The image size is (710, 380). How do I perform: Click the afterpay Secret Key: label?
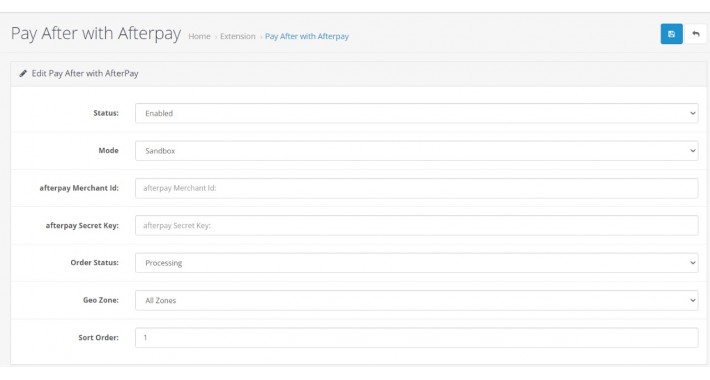pos(82,226)
